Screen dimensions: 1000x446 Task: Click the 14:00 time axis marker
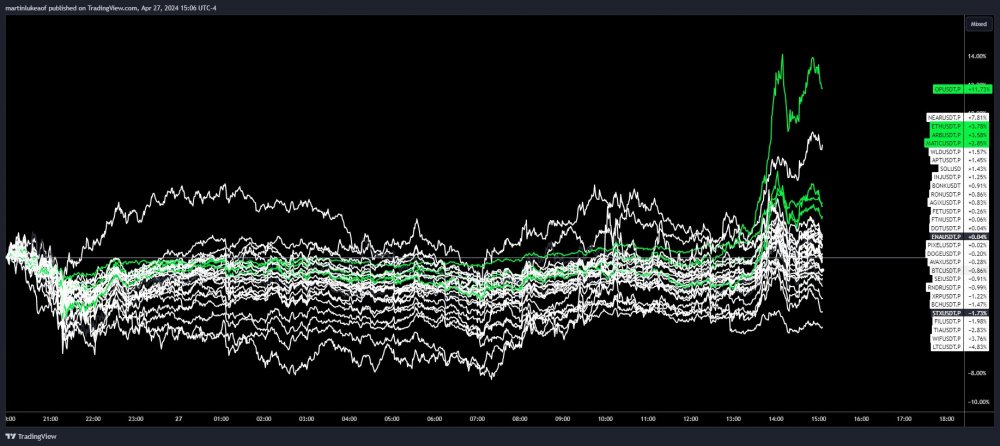(776, 419)
